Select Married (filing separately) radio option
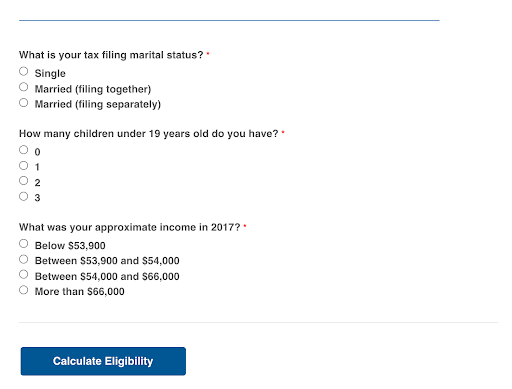Screen dimensions: 512x389 tap(23, 103)
